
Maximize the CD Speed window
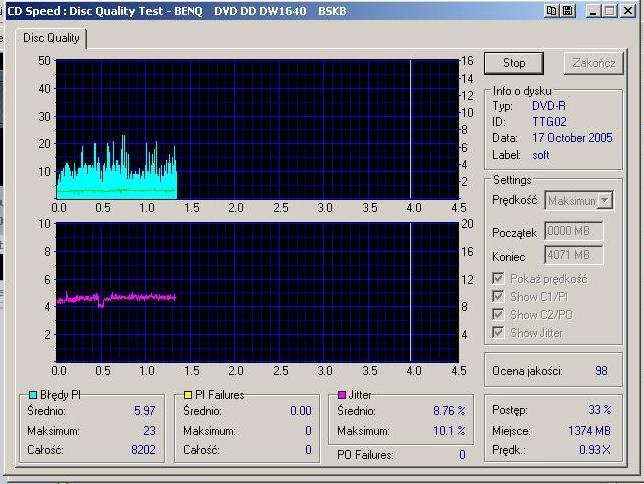click(610, 11)
